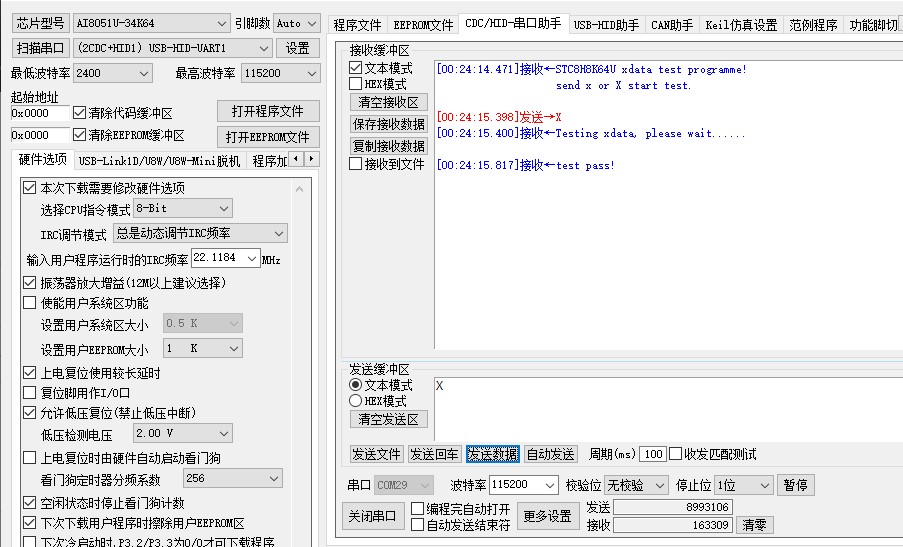This screenshot has height=547, width=903.
Task: Switch to the CDC/HID-串口助手 tab
Action: (513, 23)
